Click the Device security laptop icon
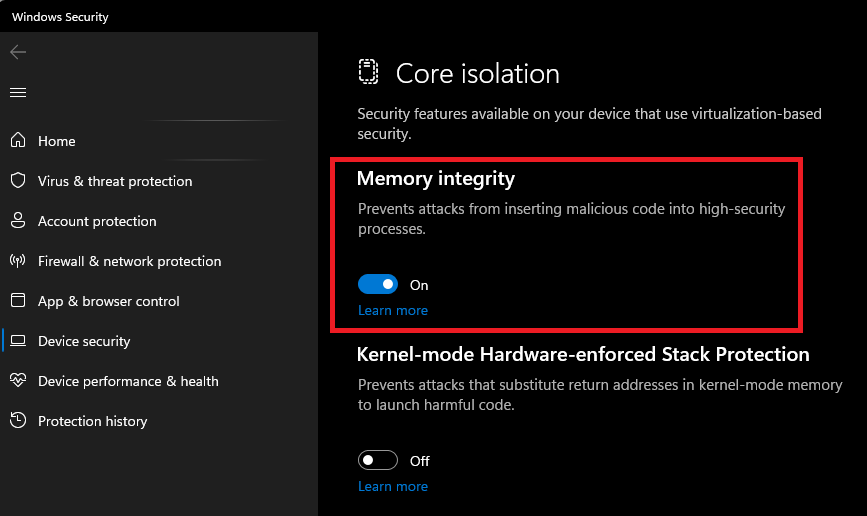The width and height of the screenshot is (867, 516). point(18,341)
